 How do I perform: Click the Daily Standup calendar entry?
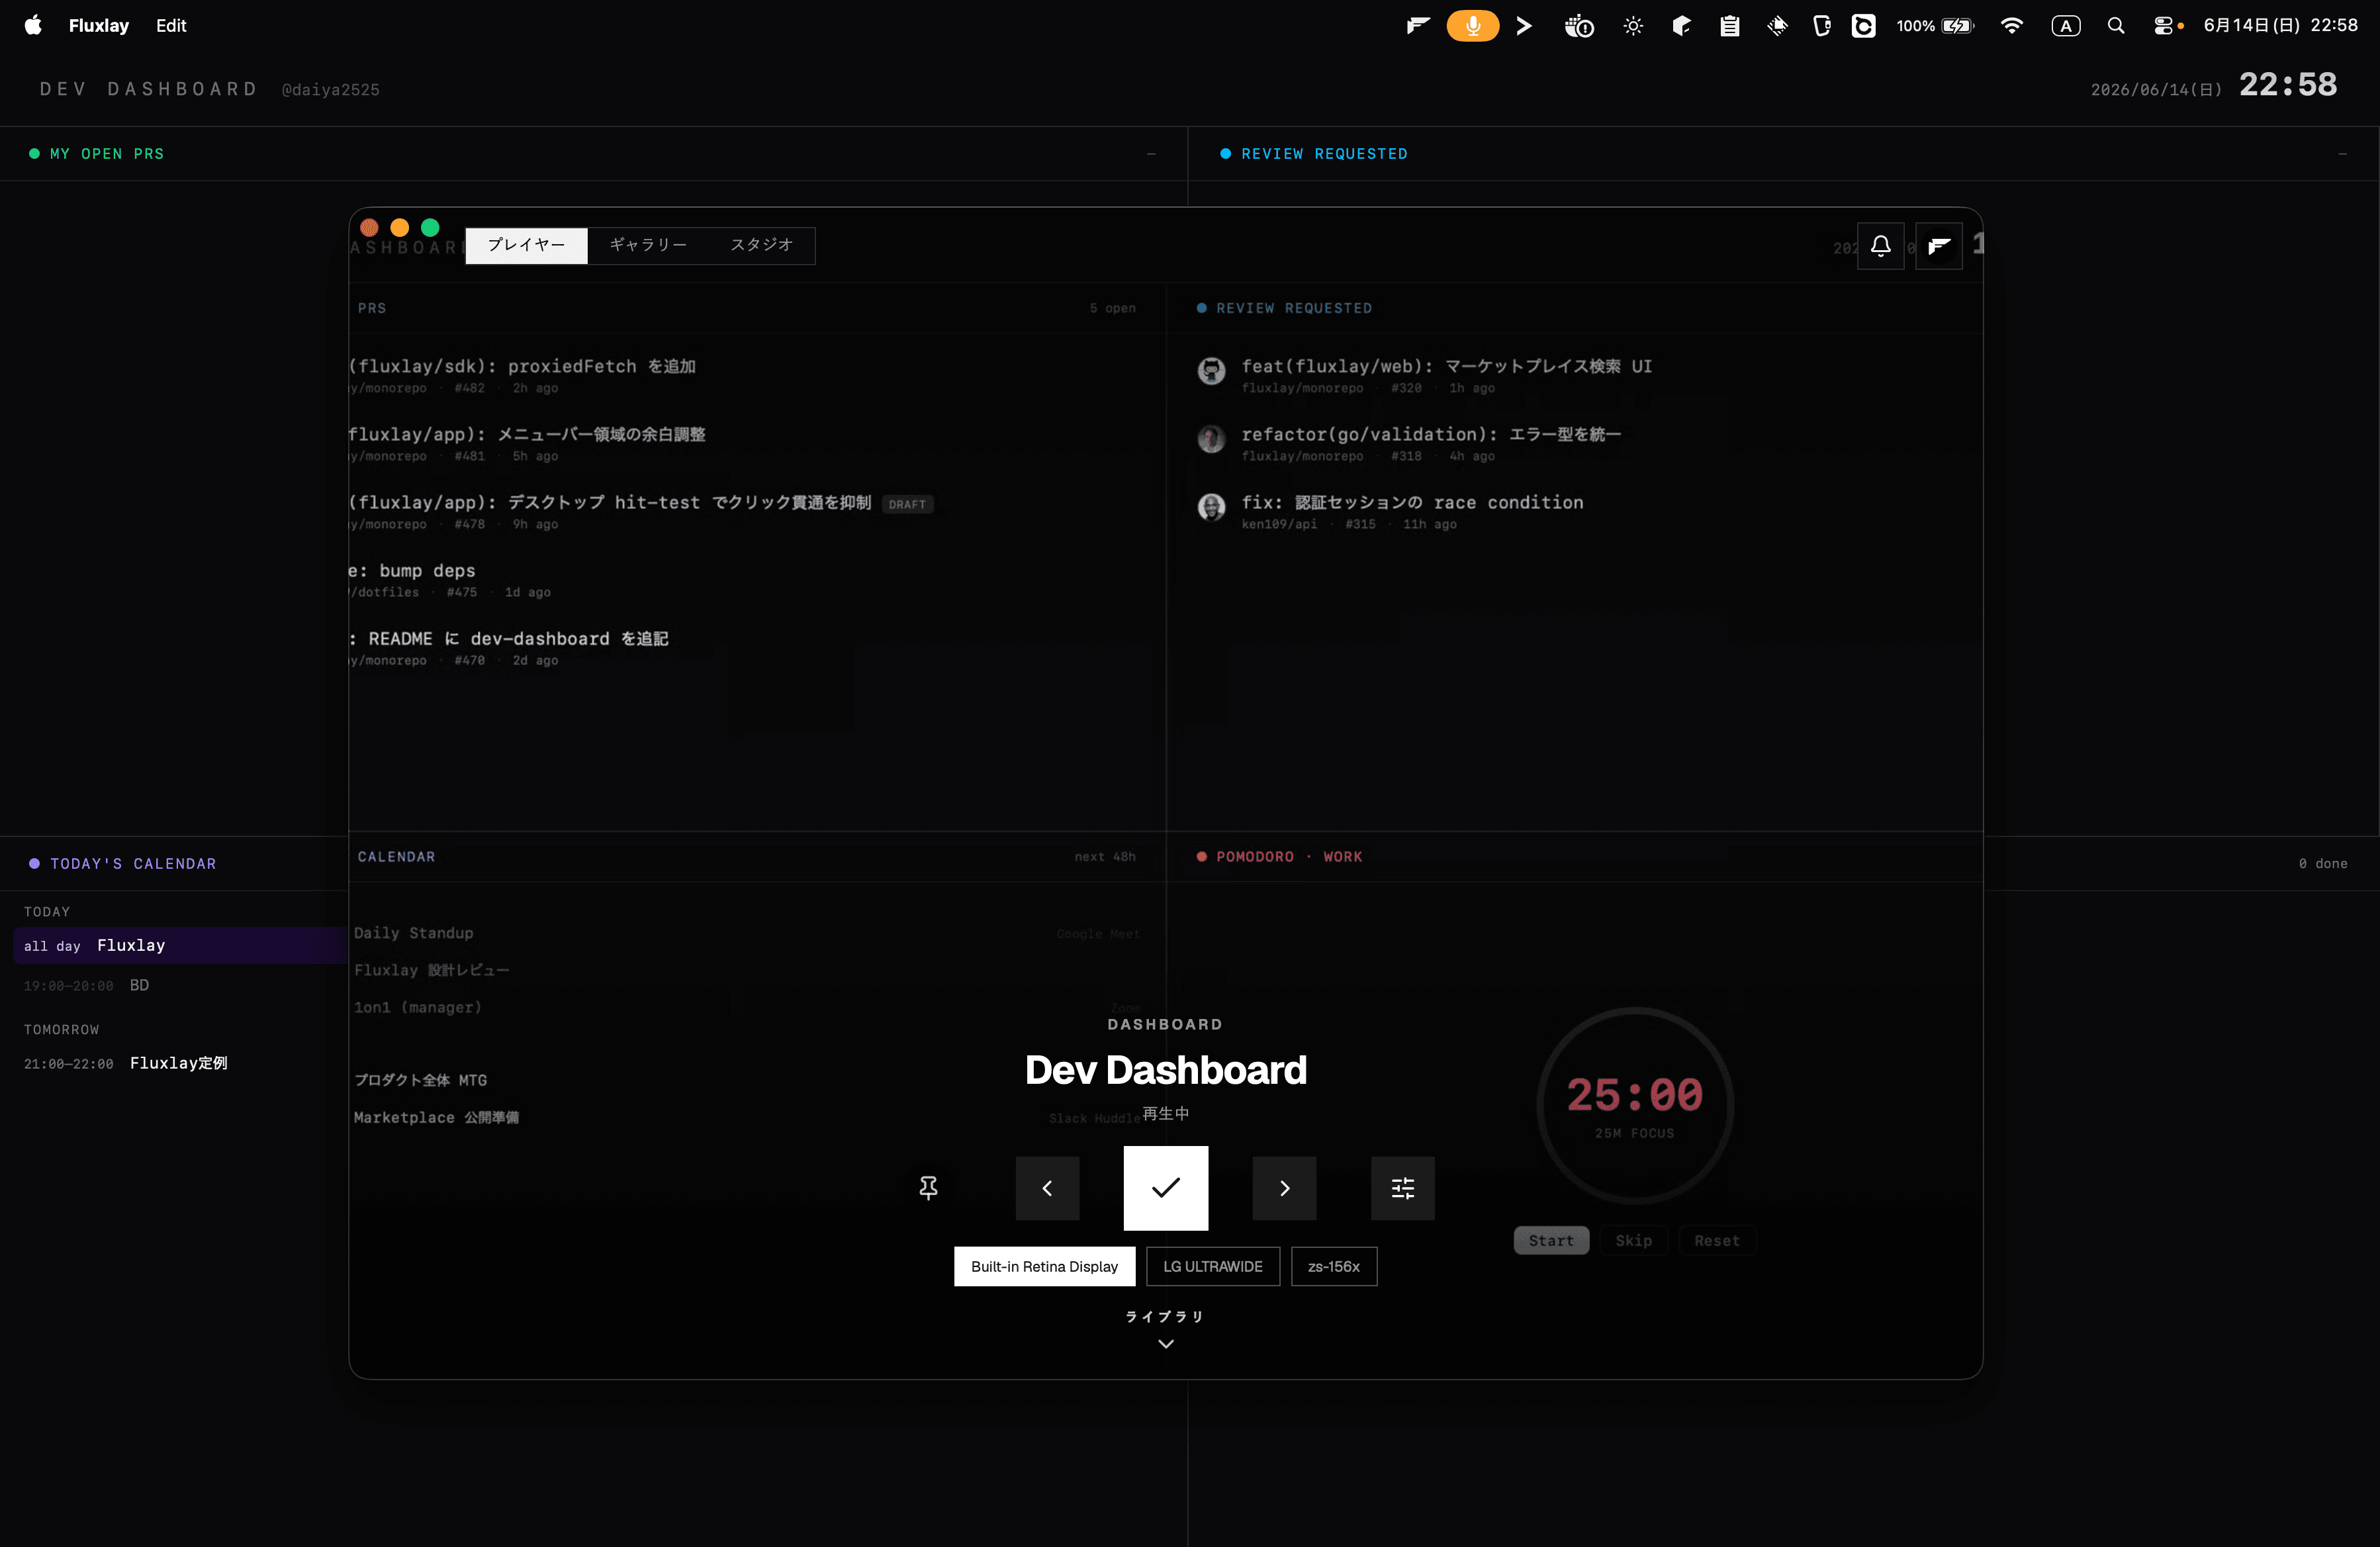pos(413,933)
